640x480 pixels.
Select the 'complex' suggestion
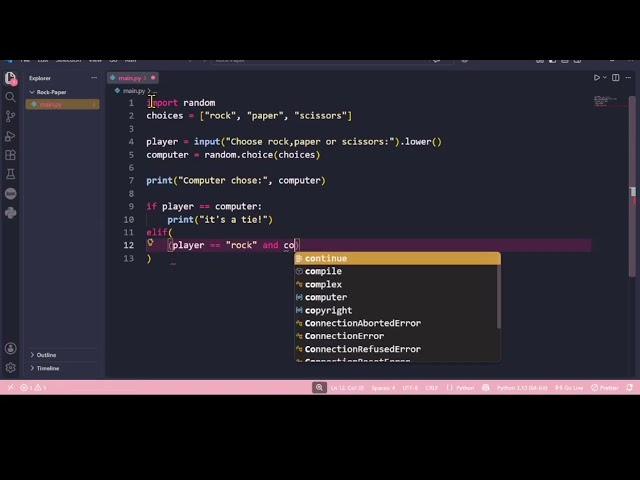[396, 284]
